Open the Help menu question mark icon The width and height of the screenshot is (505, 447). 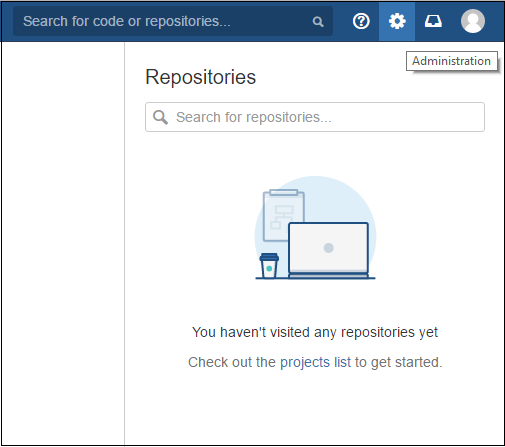(361, 22)
